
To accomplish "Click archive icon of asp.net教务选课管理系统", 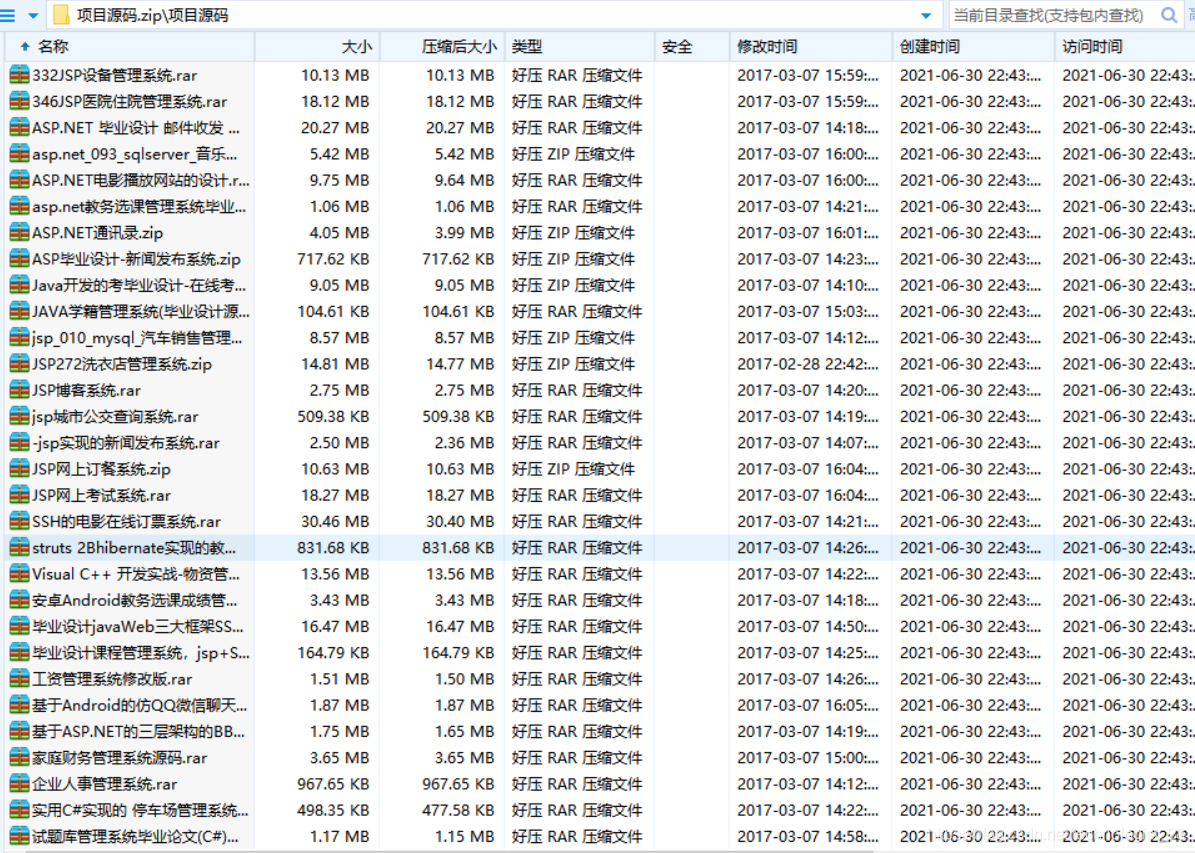I will coord(19,207).
